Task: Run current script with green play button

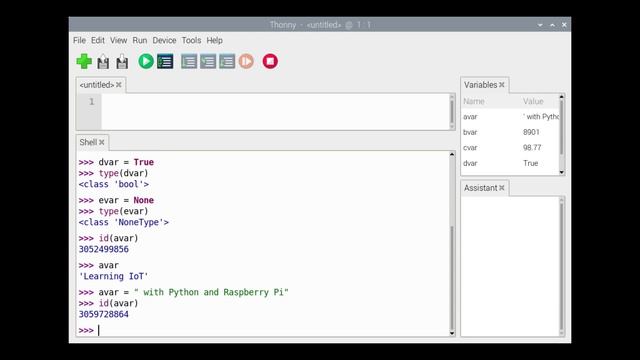Action: 146,62
